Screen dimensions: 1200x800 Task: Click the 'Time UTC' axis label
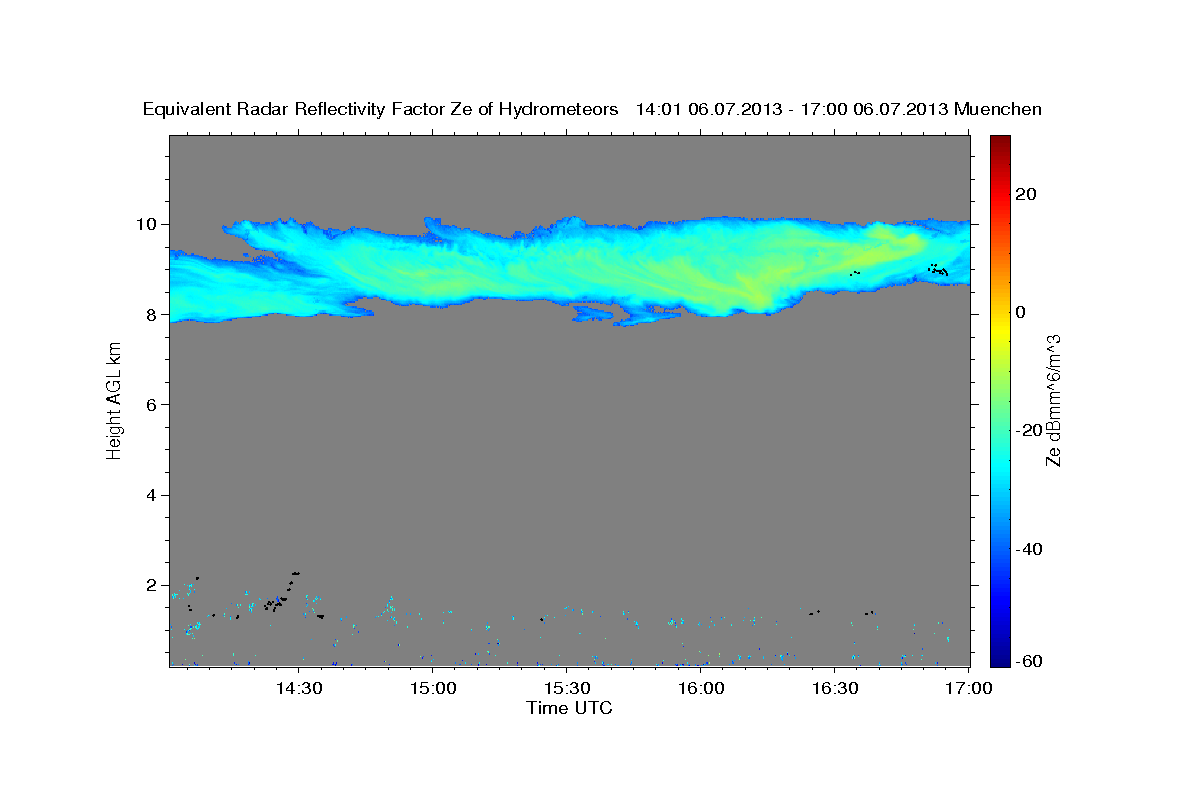pos(569,708)
